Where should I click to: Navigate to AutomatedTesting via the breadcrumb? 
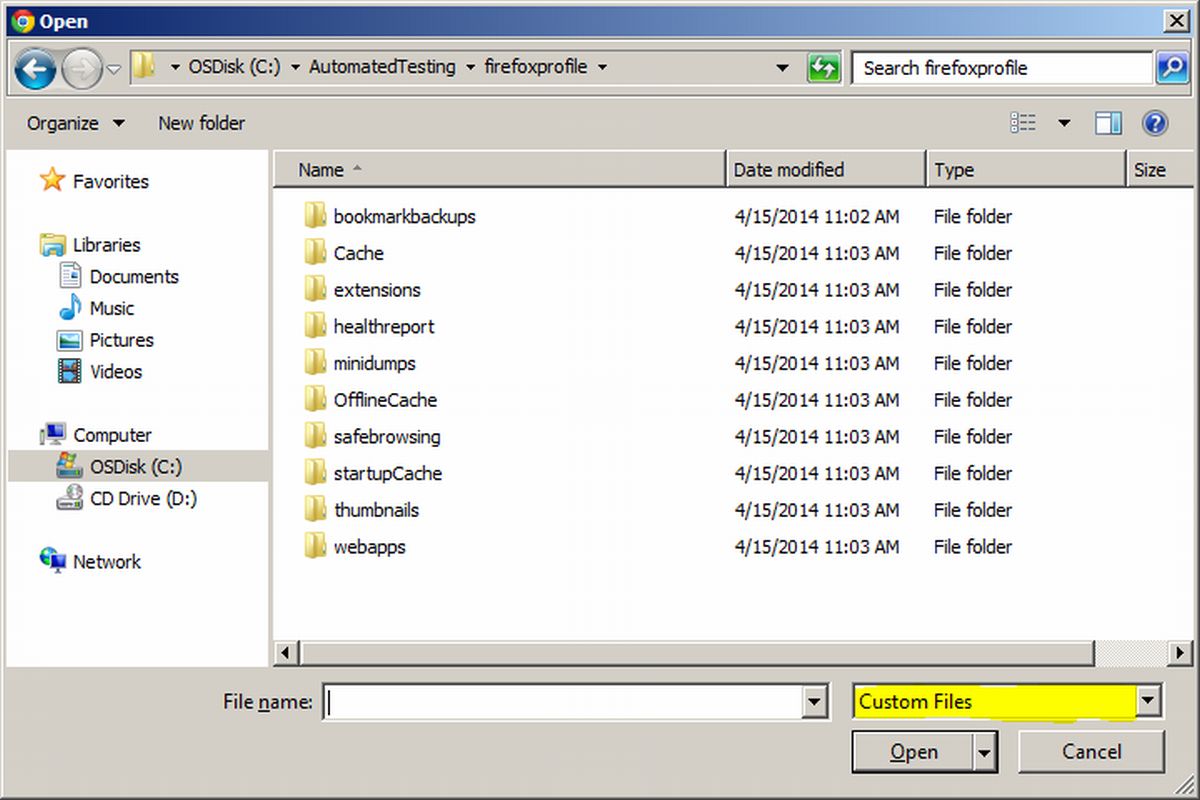[381, 67]
